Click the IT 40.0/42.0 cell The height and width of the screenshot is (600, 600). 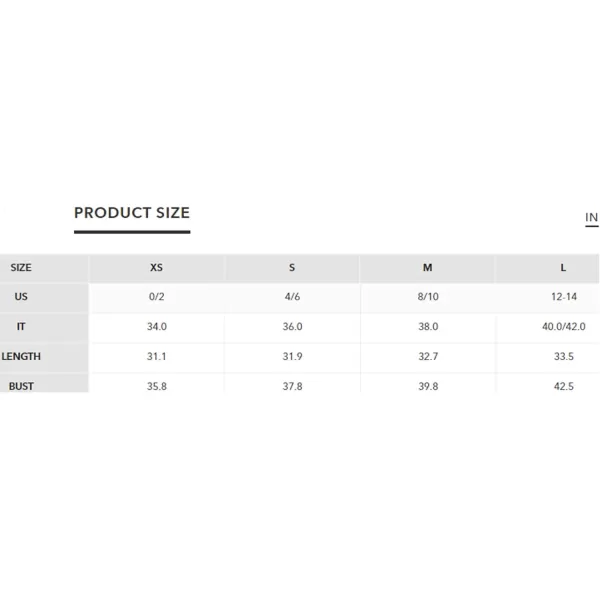click(x=564, y=326)
